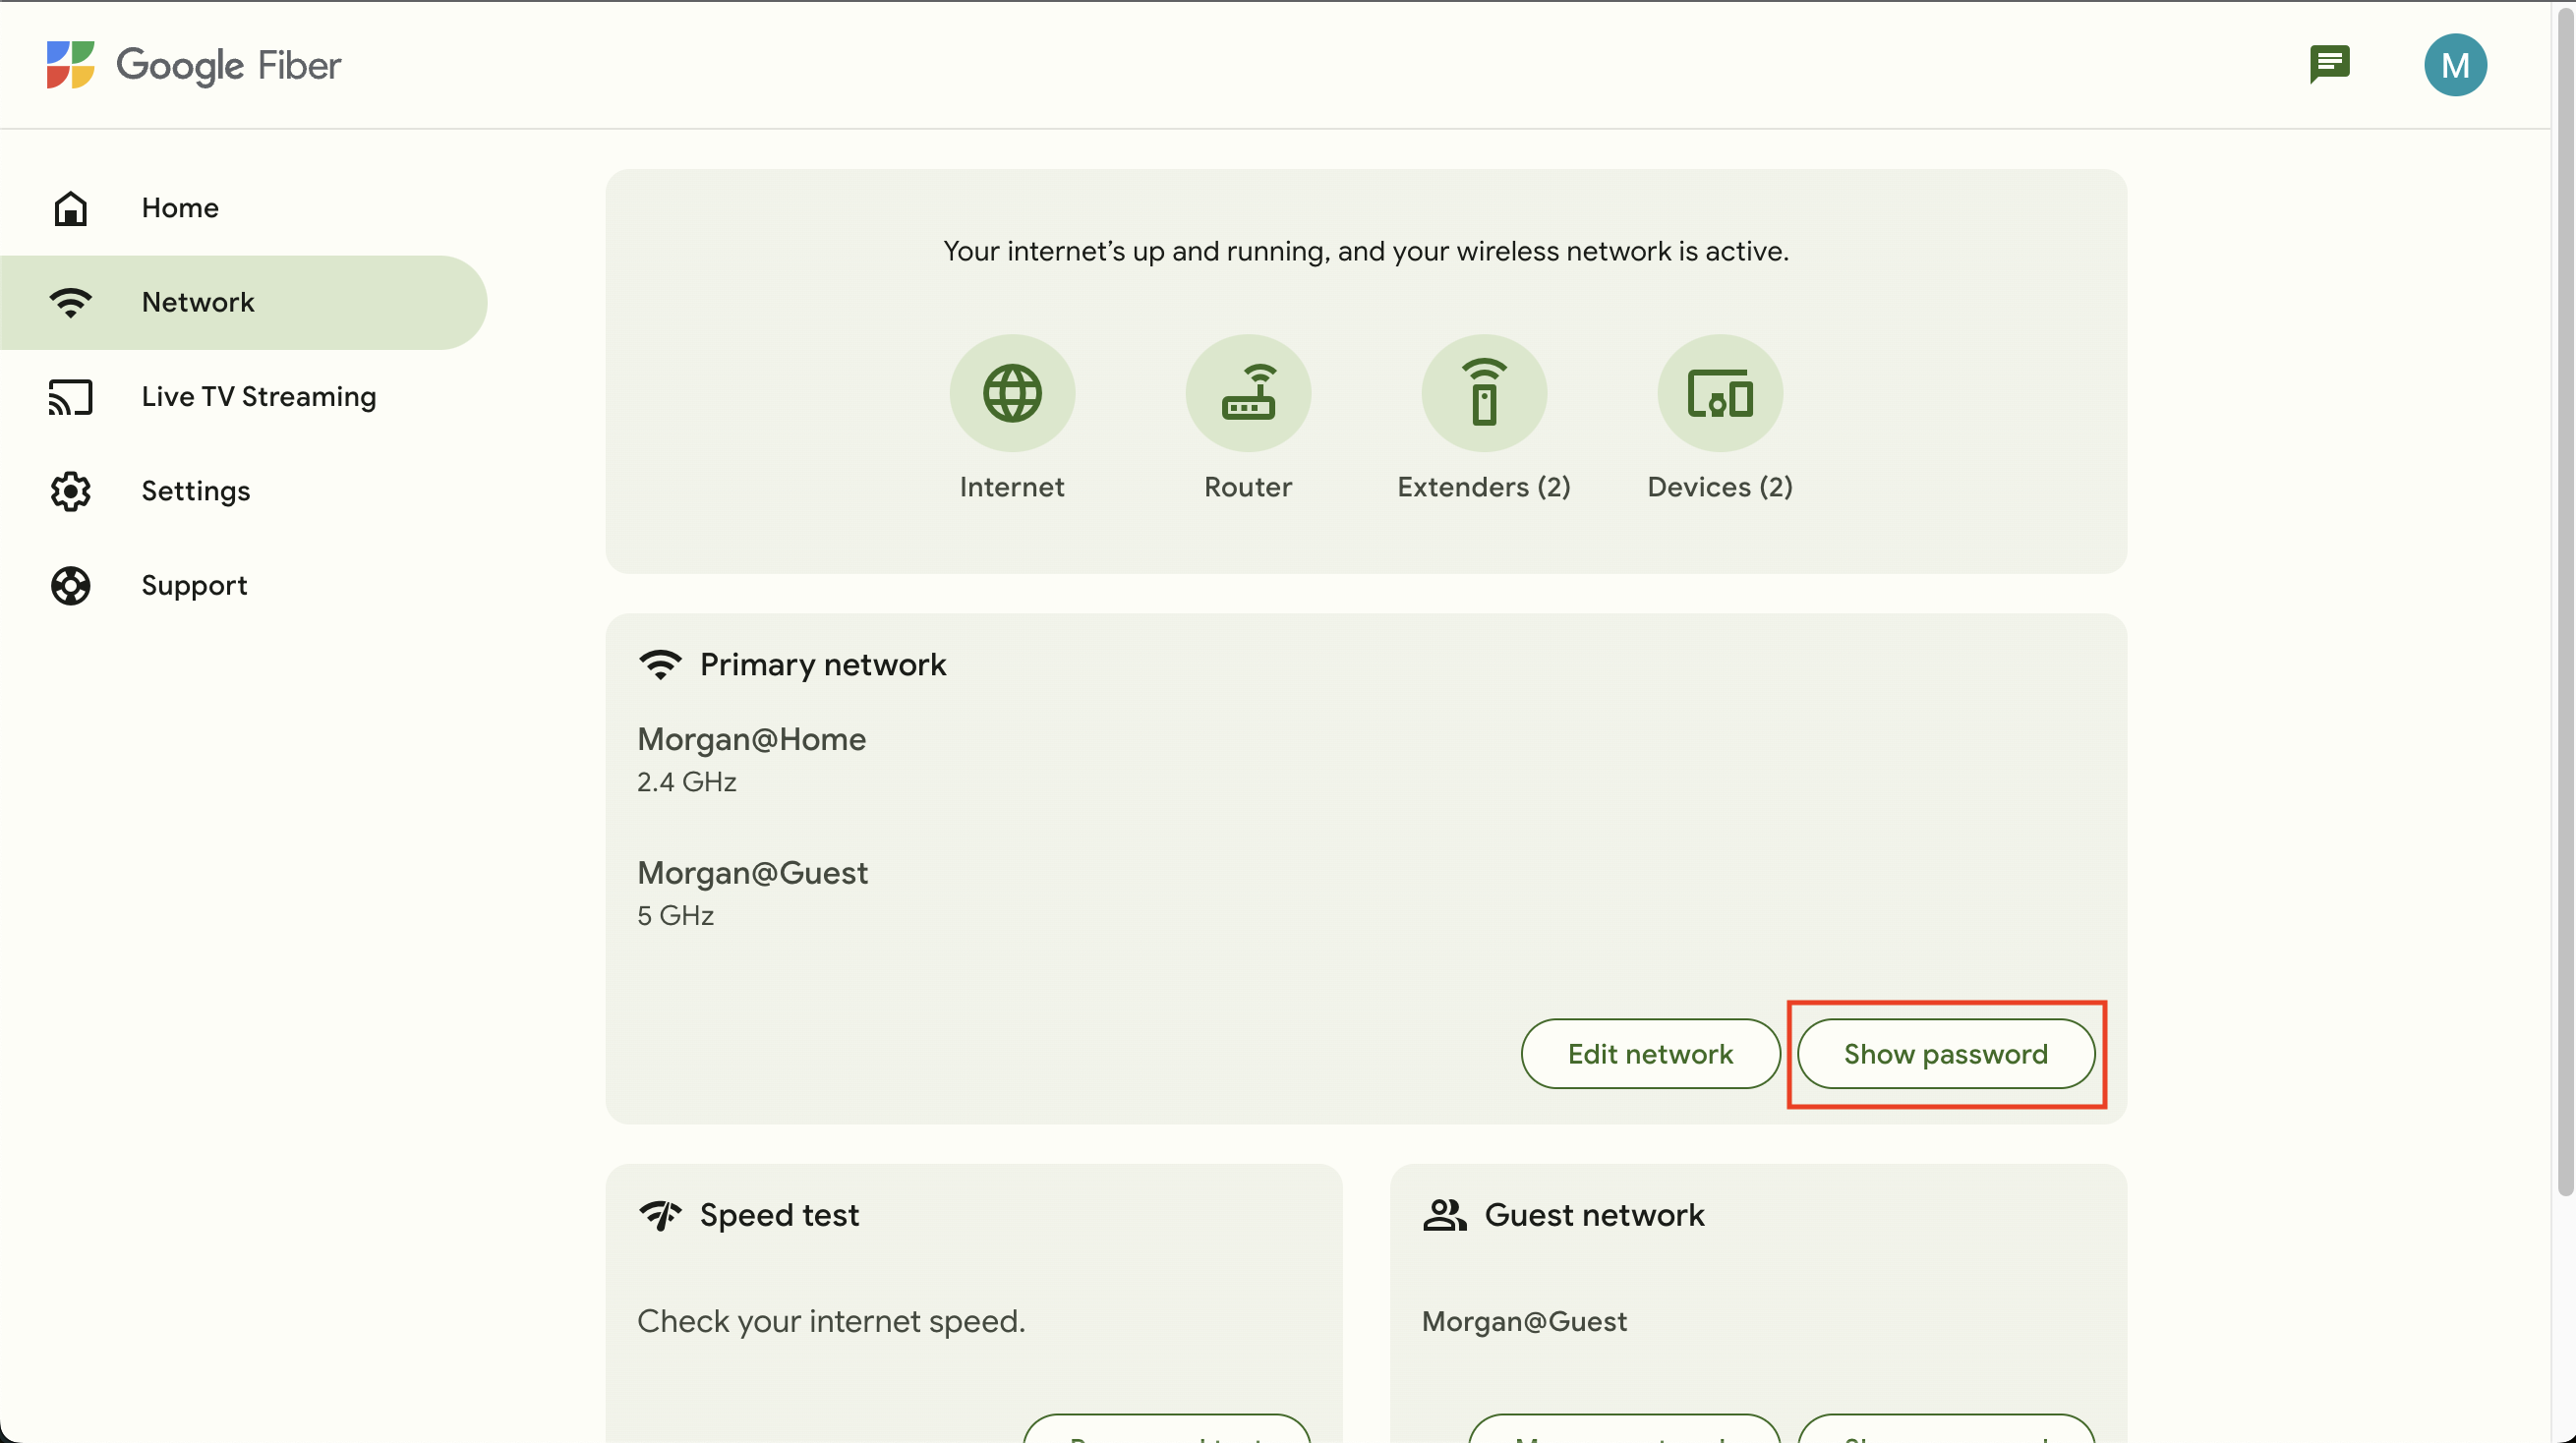
Task: Click the Network wifi icon in sidebar
Action: (71, 301)
